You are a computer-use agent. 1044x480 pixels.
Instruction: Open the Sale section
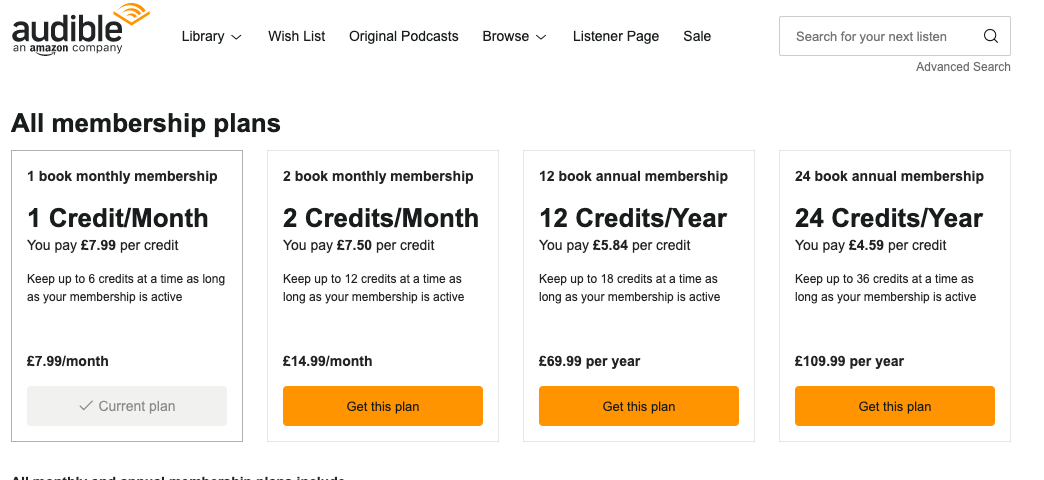click(x=697, y=36)
